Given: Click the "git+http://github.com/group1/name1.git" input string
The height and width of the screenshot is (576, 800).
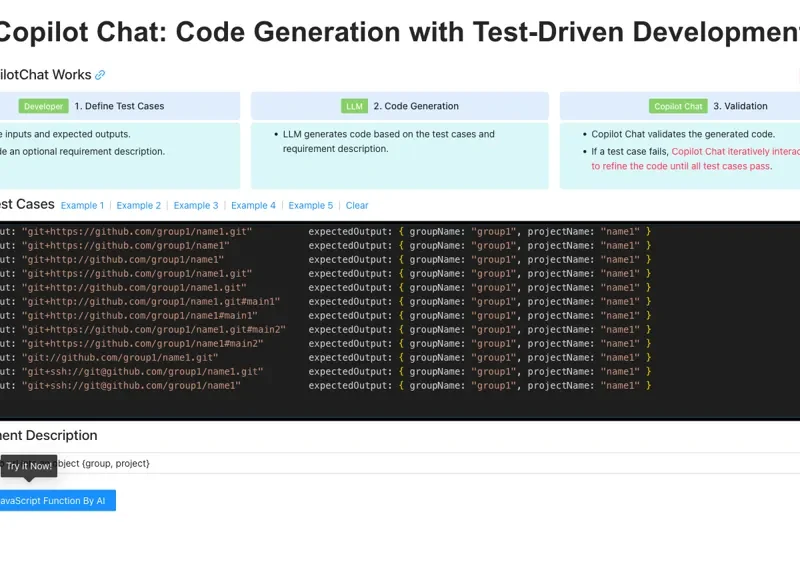Looking at the screenshot, I should coord(134,288).
